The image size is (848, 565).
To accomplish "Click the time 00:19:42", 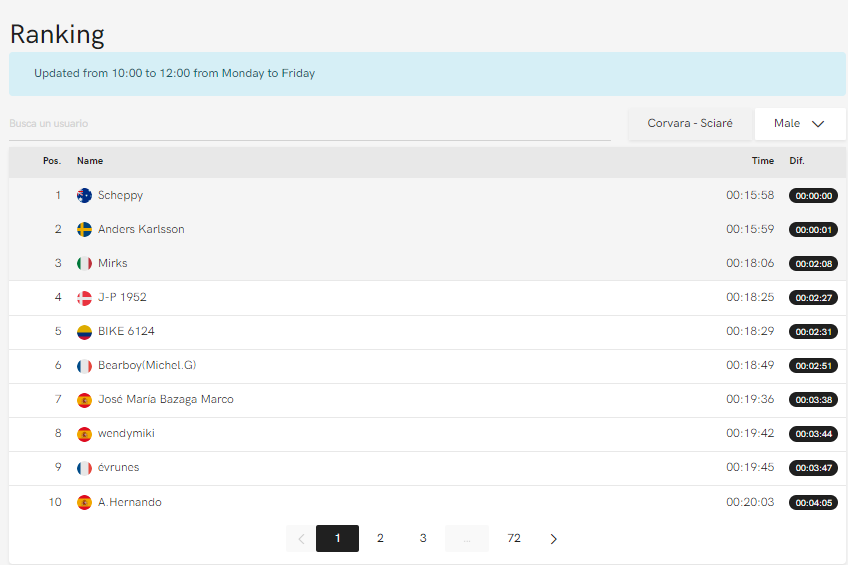I will (x=750, y=434).
